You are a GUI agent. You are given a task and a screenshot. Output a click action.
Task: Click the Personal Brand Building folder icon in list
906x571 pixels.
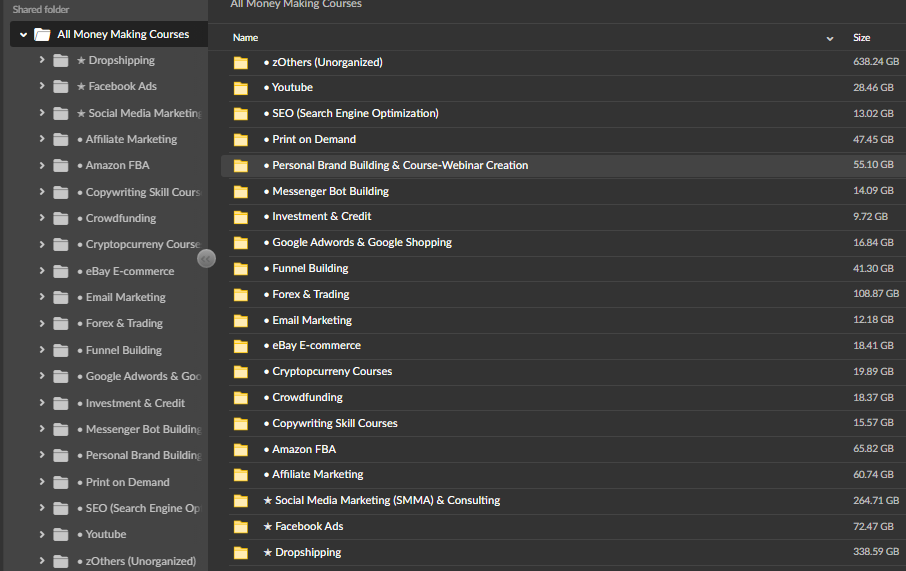coord(241,166)
